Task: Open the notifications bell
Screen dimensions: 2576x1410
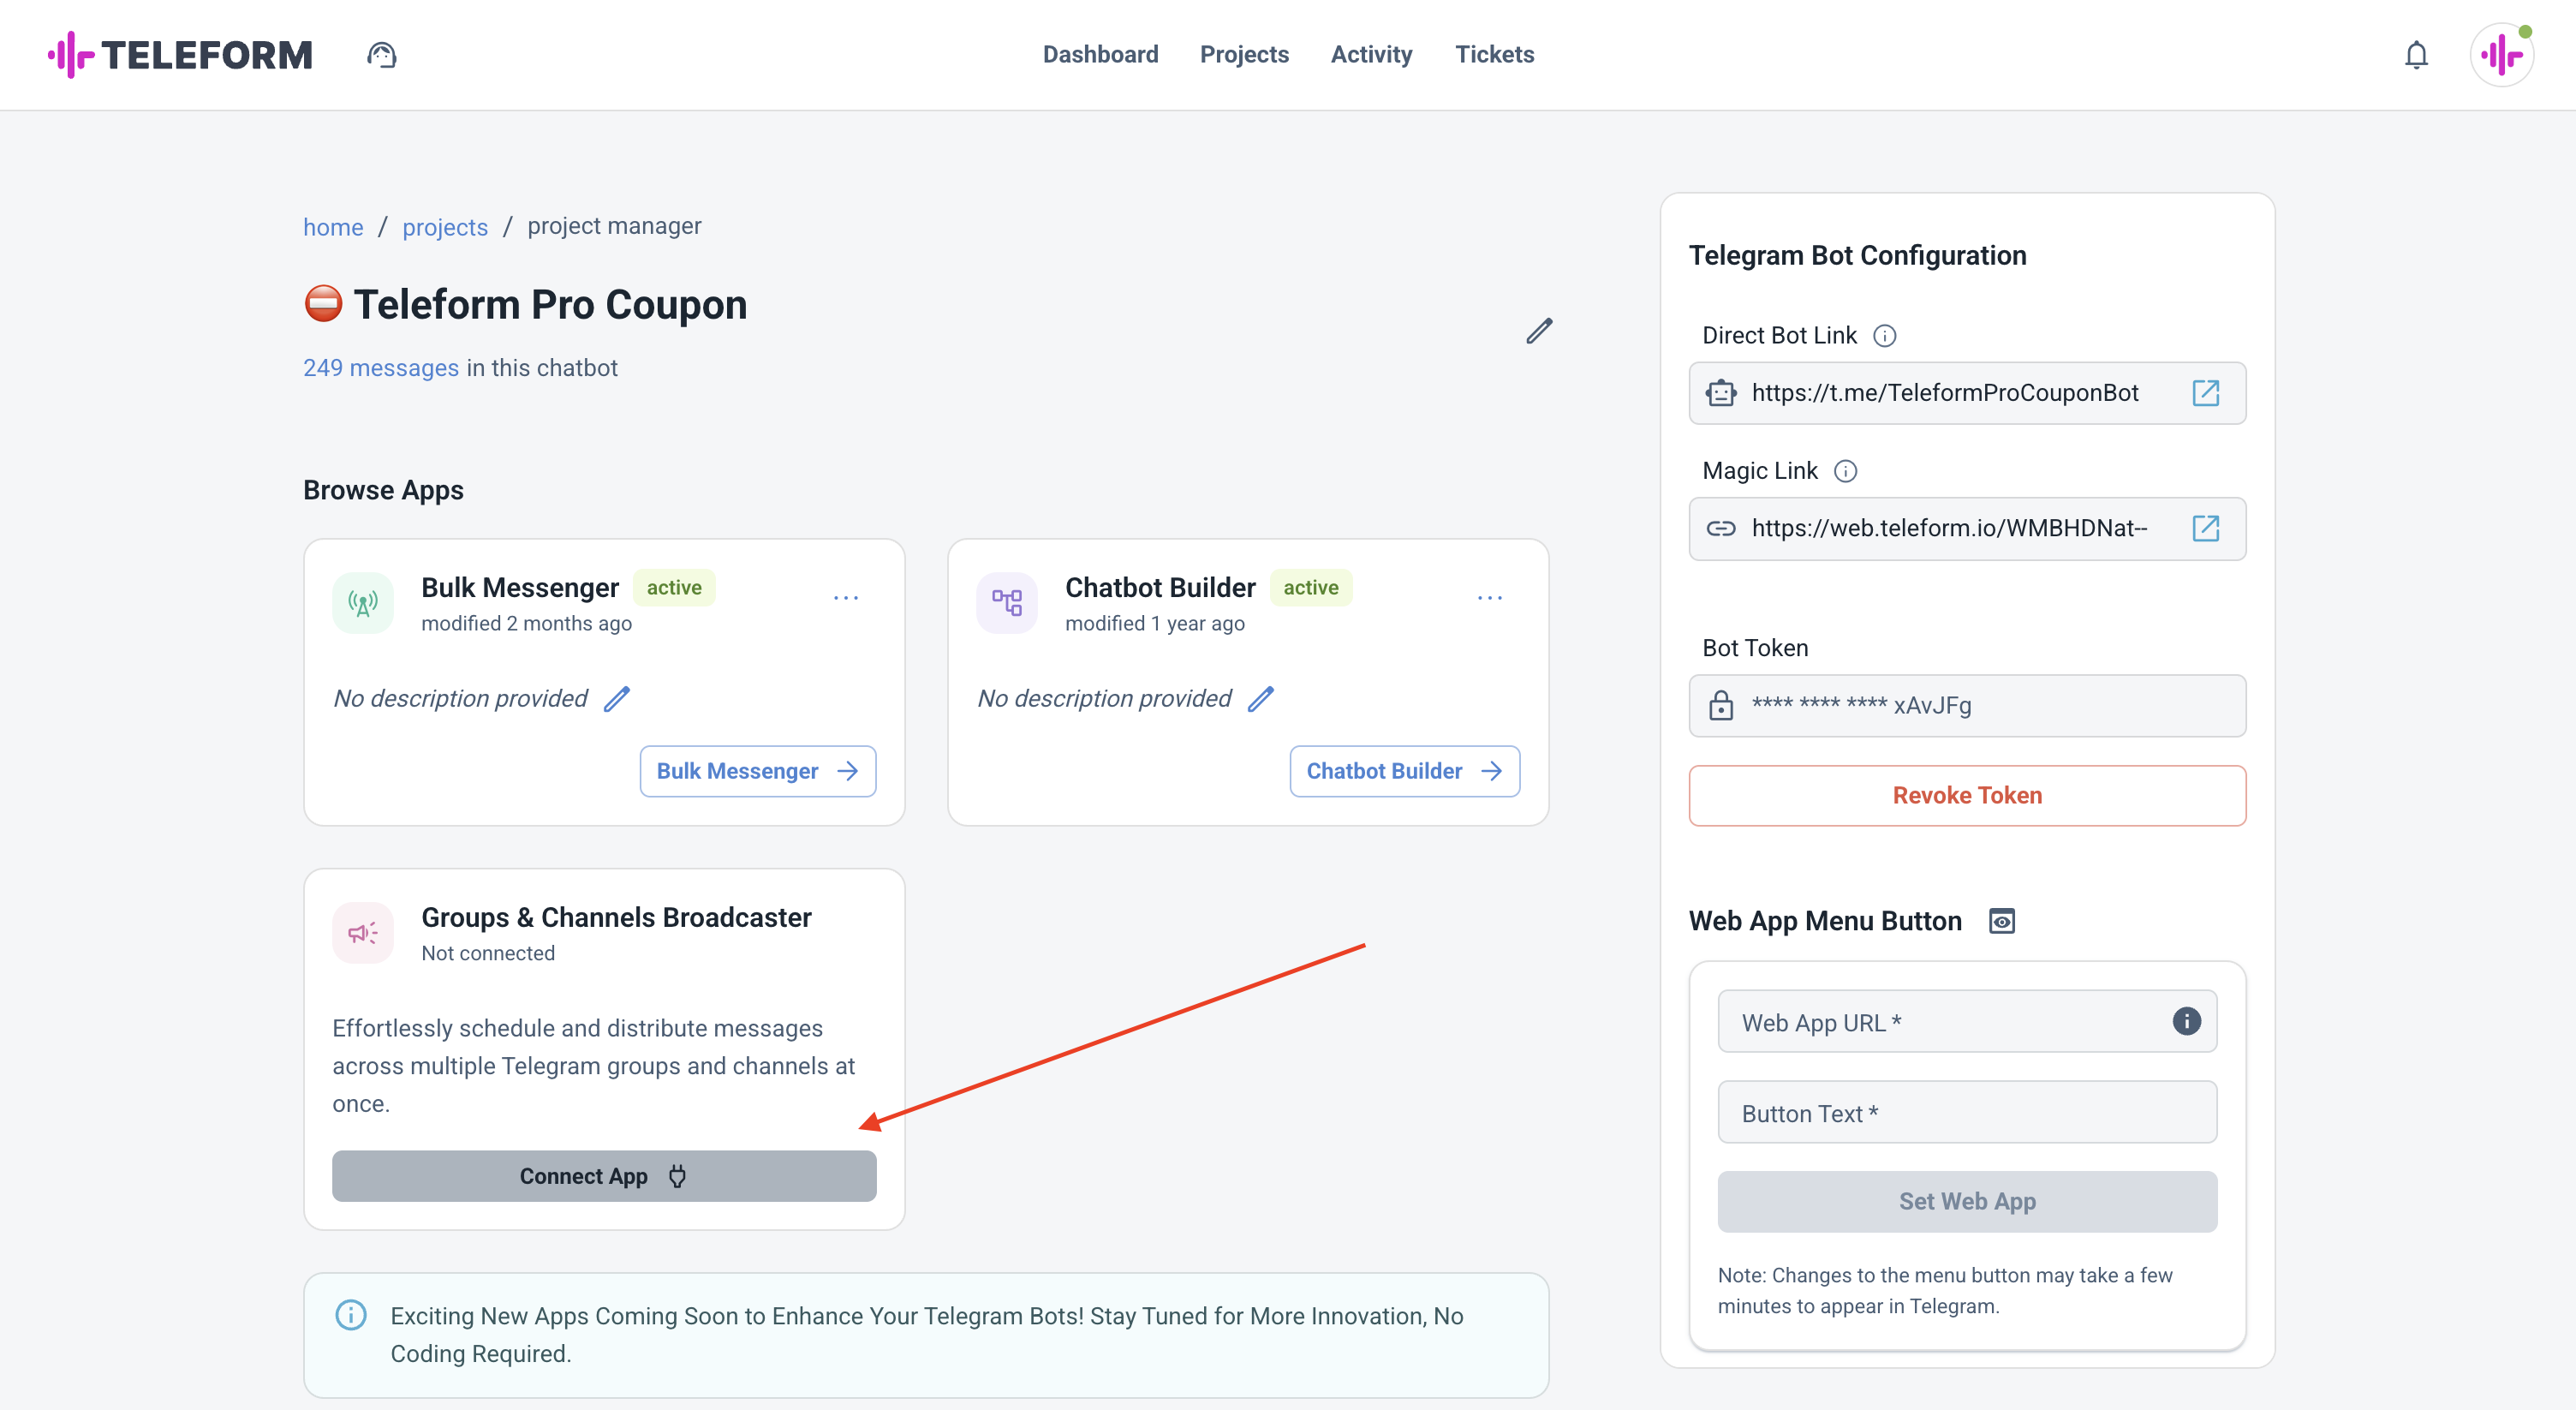Action: [x=2416, y=55]
